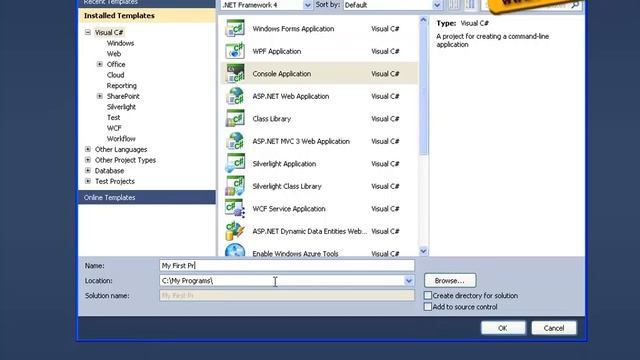Expand Other Languages node
Image resolution: width=640 pixels, height=360 pixels.
tap(88, 149)
